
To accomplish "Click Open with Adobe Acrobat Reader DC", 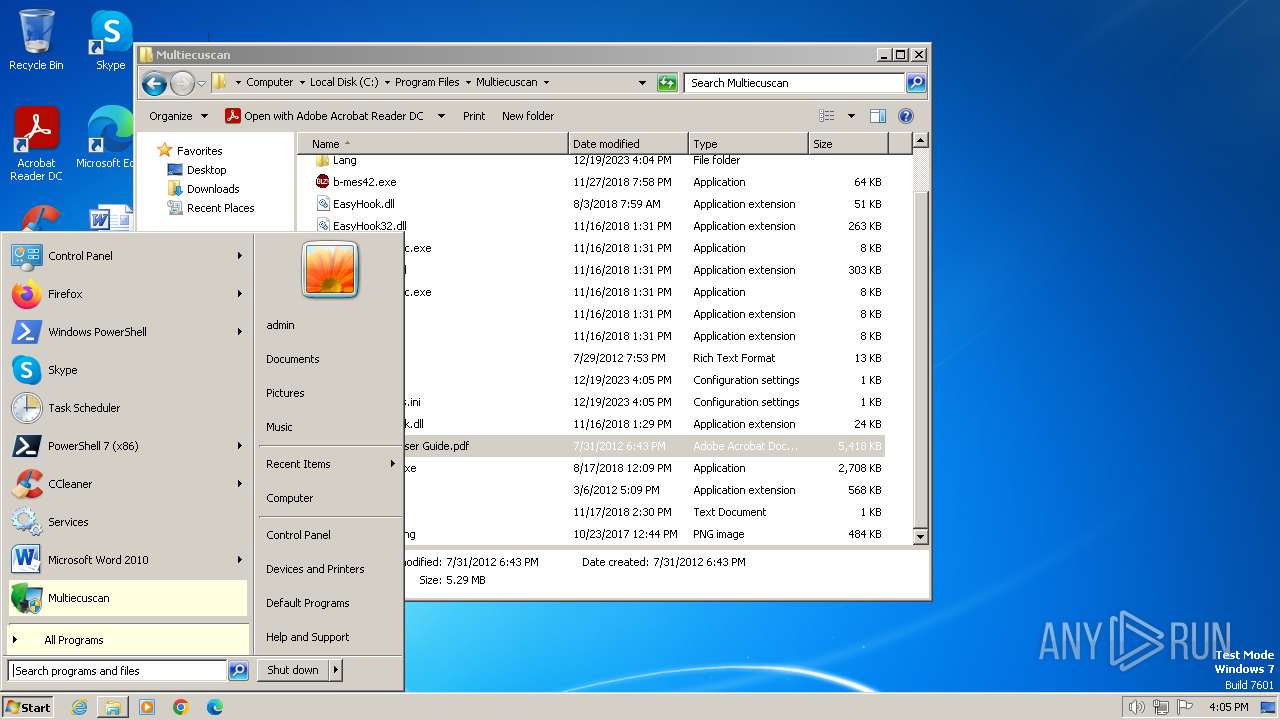I will point(325,116).
